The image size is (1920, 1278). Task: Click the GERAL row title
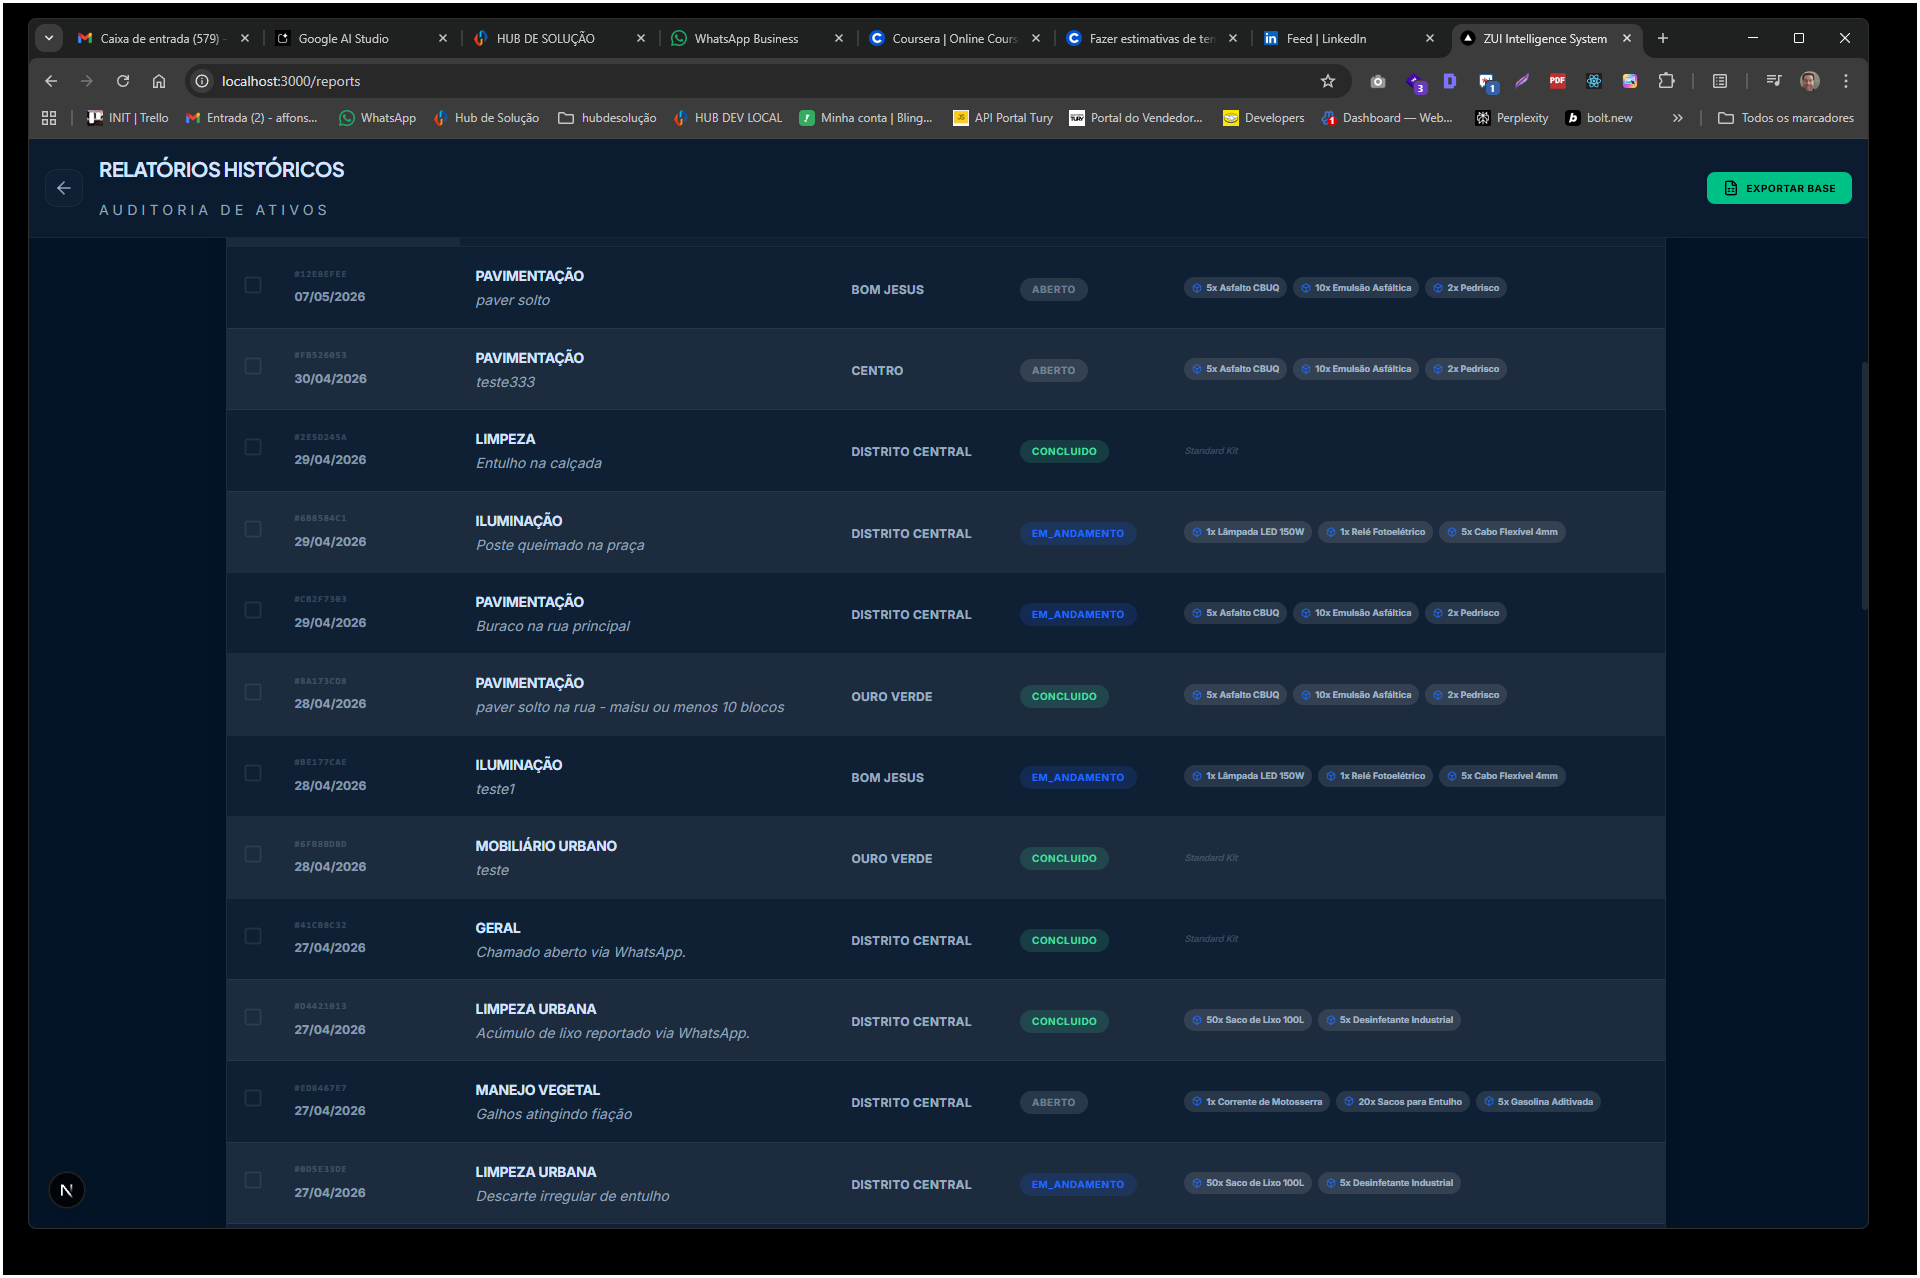tap(498, 928)
